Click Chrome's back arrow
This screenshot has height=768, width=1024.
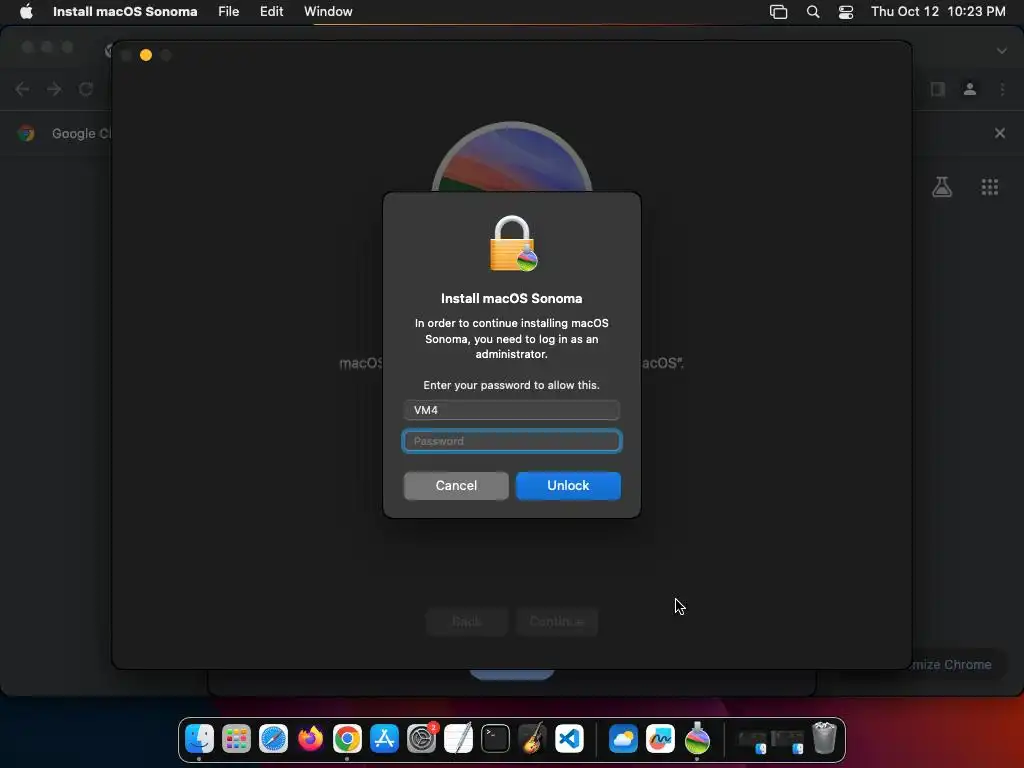pos(22,89)
